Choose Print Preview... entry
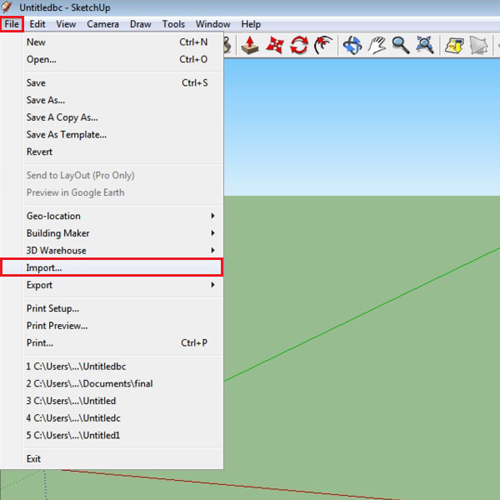Viewport: 500px width, 500px height. click(x=112, y=326)
